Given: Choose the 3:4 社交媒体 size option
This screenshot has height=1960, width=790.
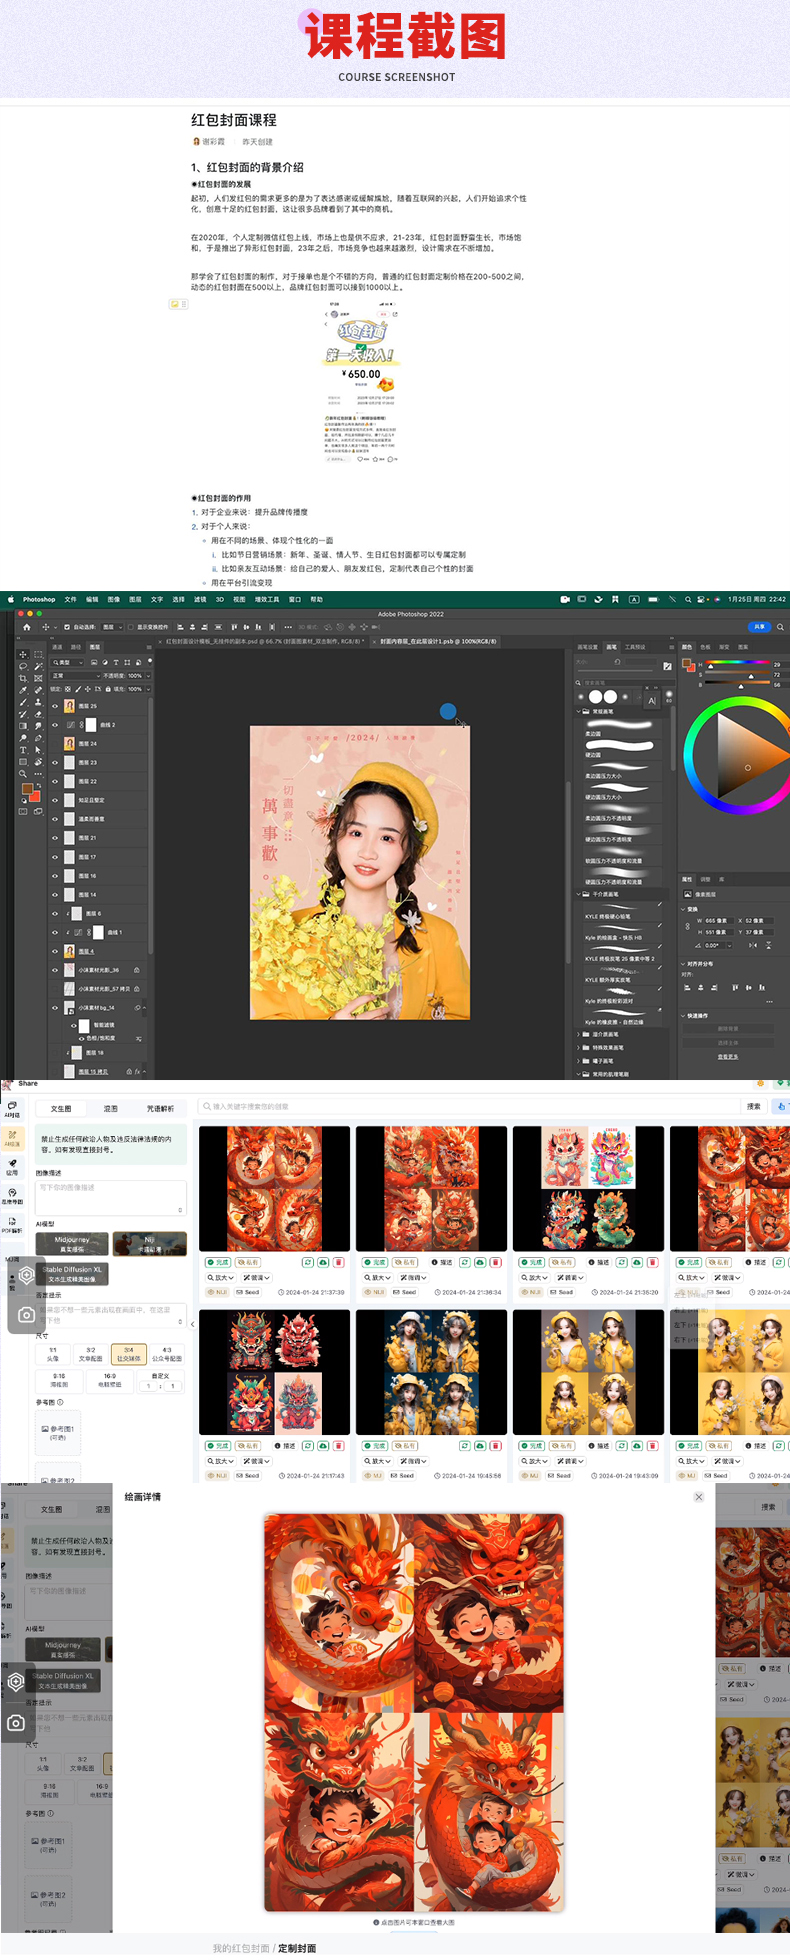Looking at the screenshot, I should [128, 1354].
